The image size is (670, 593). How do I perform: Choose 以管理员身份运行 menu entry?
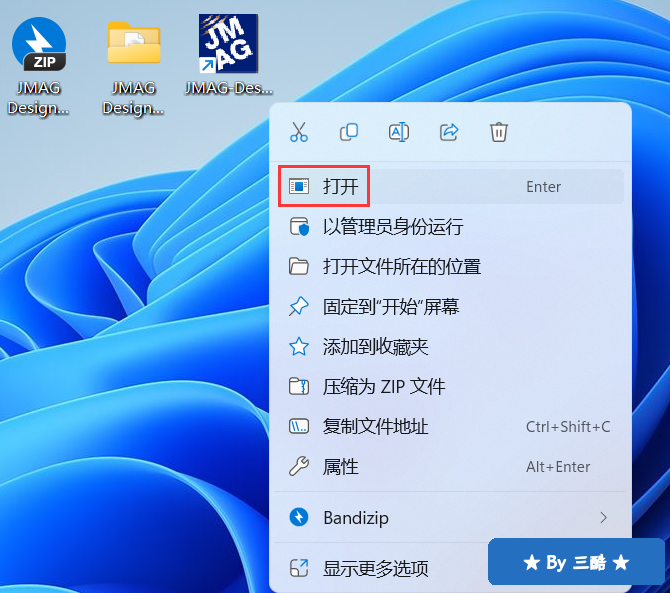[451, 226]
